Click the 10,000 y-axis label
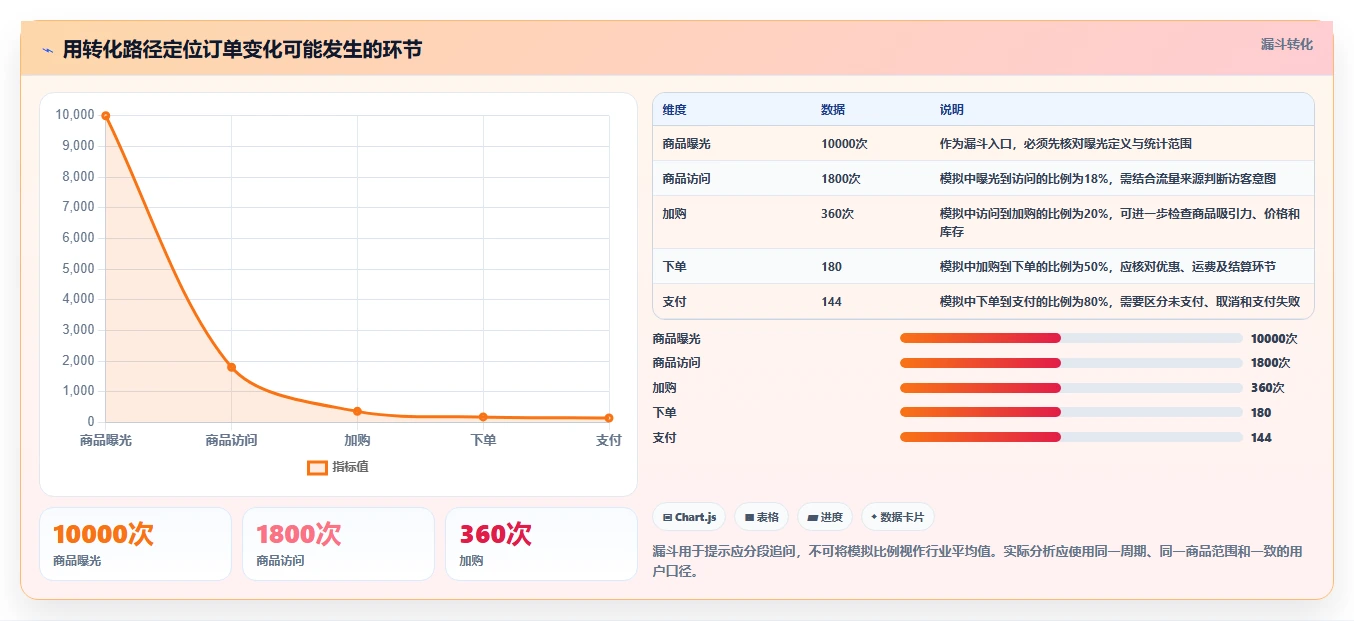Image resolution: width=1354 pixels, height=621 pixels. [x=76, y=115]
